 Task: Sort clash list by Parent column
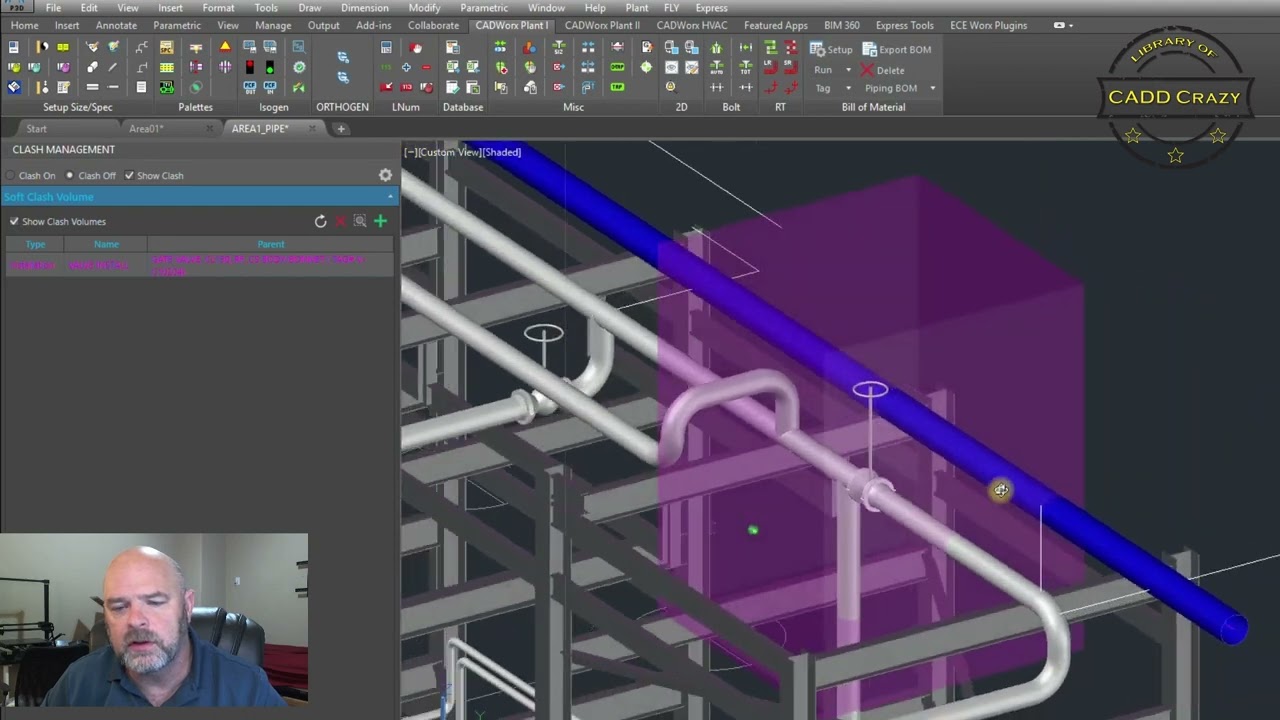[271, 244]
